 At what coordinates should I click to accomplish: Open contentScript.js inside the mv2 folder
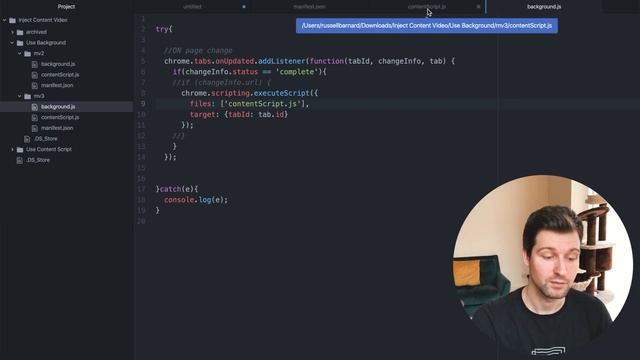(60, 75)
